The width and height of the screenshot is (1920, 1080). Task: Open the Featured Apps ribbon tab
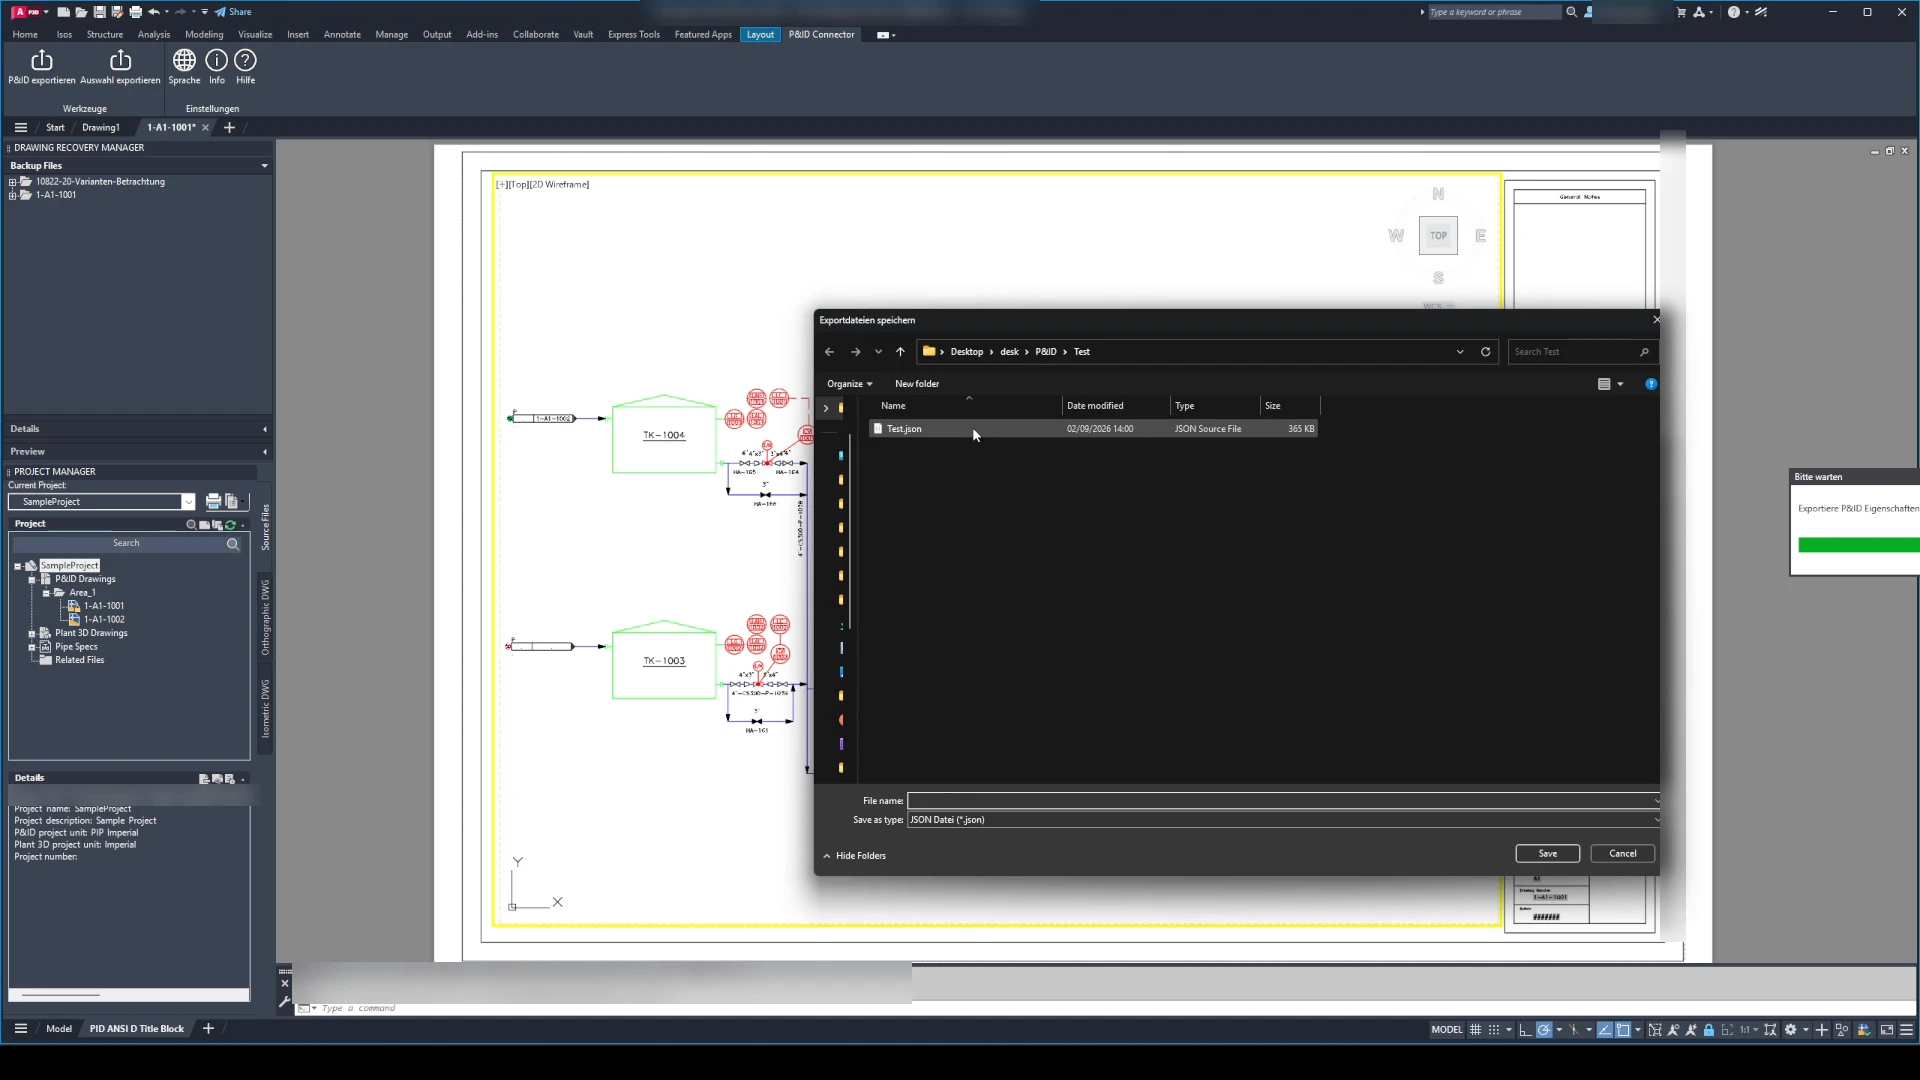click(x=703, y=35)
